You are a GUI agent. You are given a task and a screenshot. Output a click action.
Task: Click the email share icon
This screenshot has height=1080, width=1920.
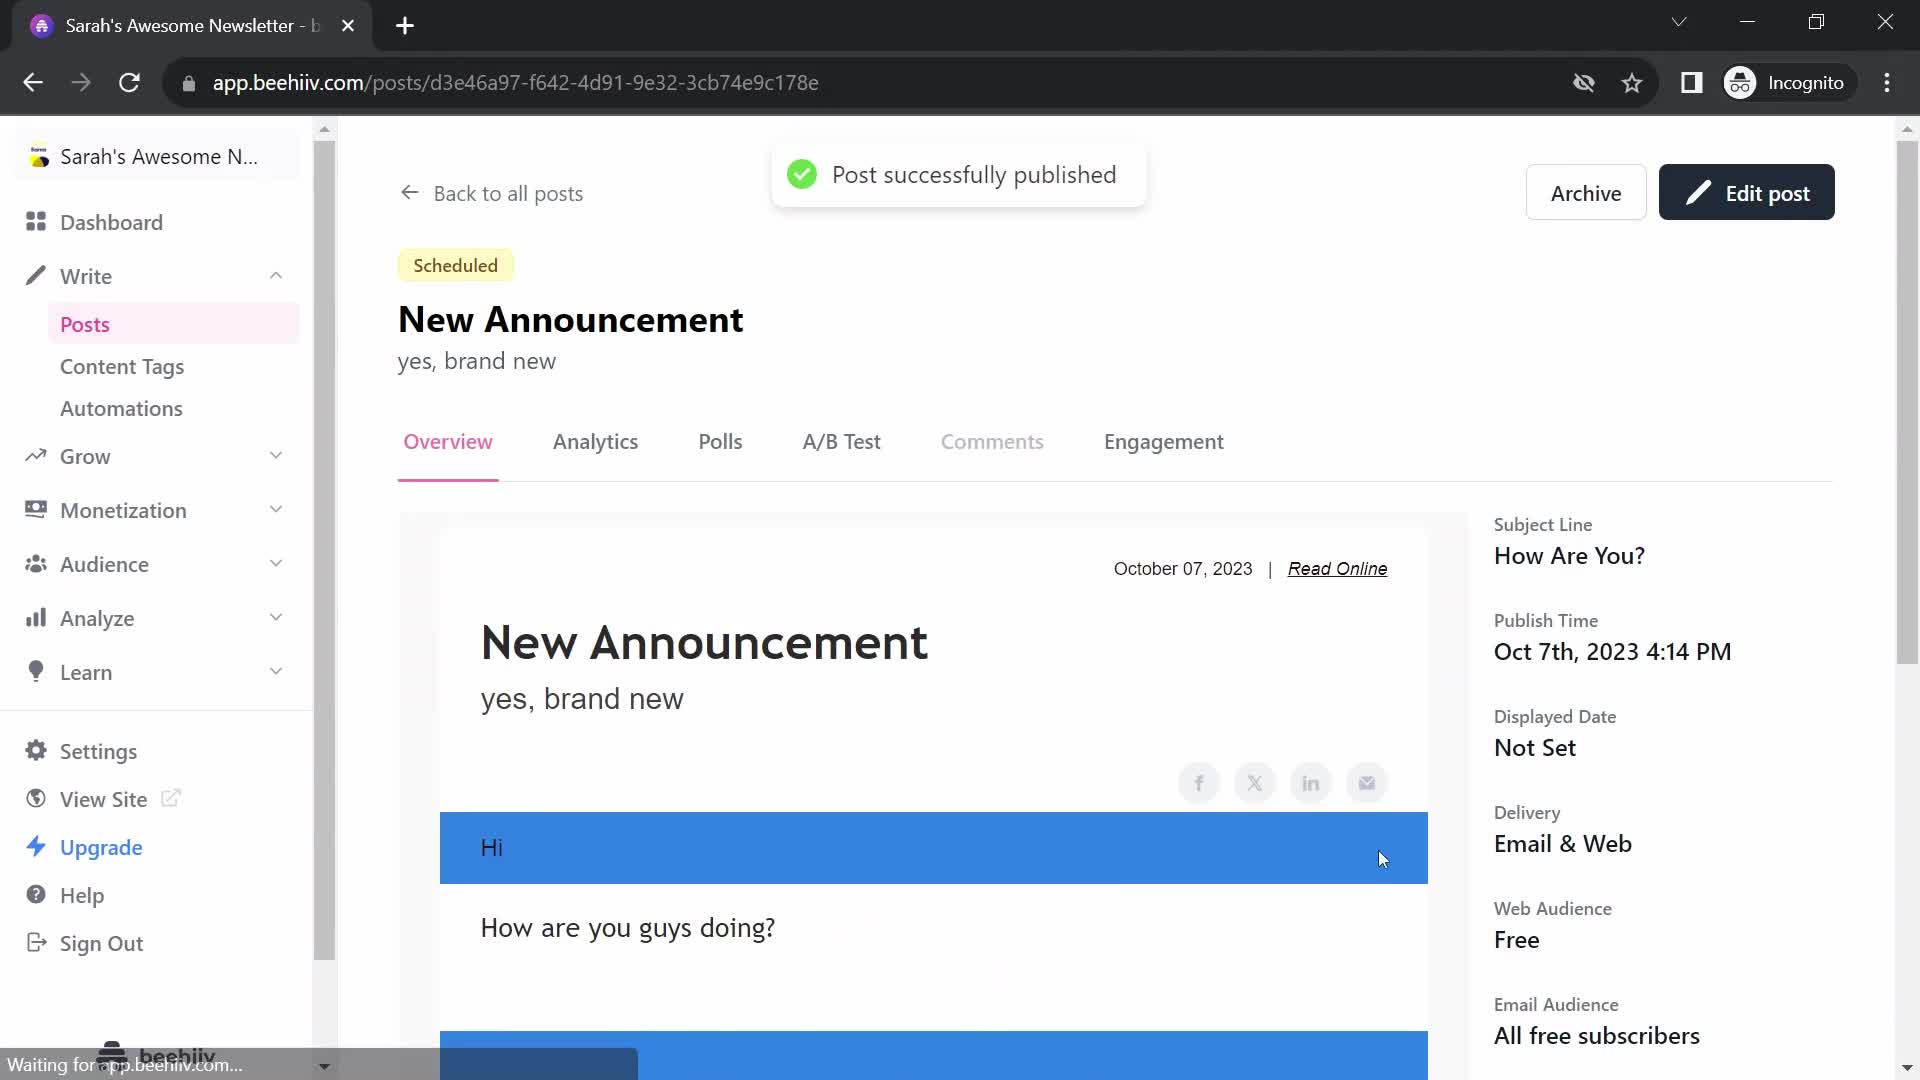tap(1366, 782)
